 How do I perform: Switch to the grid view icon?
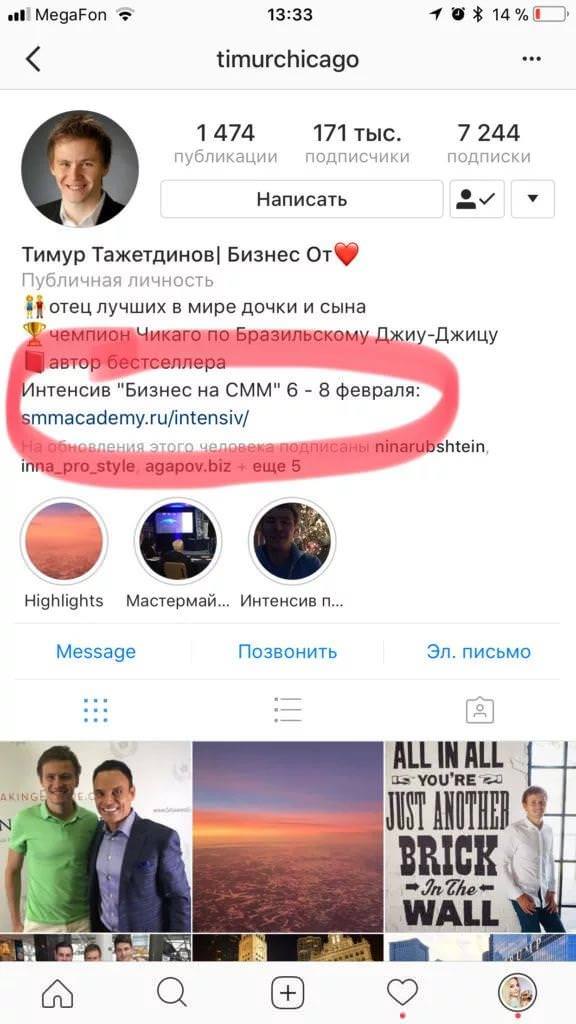[x=96, y=710]
